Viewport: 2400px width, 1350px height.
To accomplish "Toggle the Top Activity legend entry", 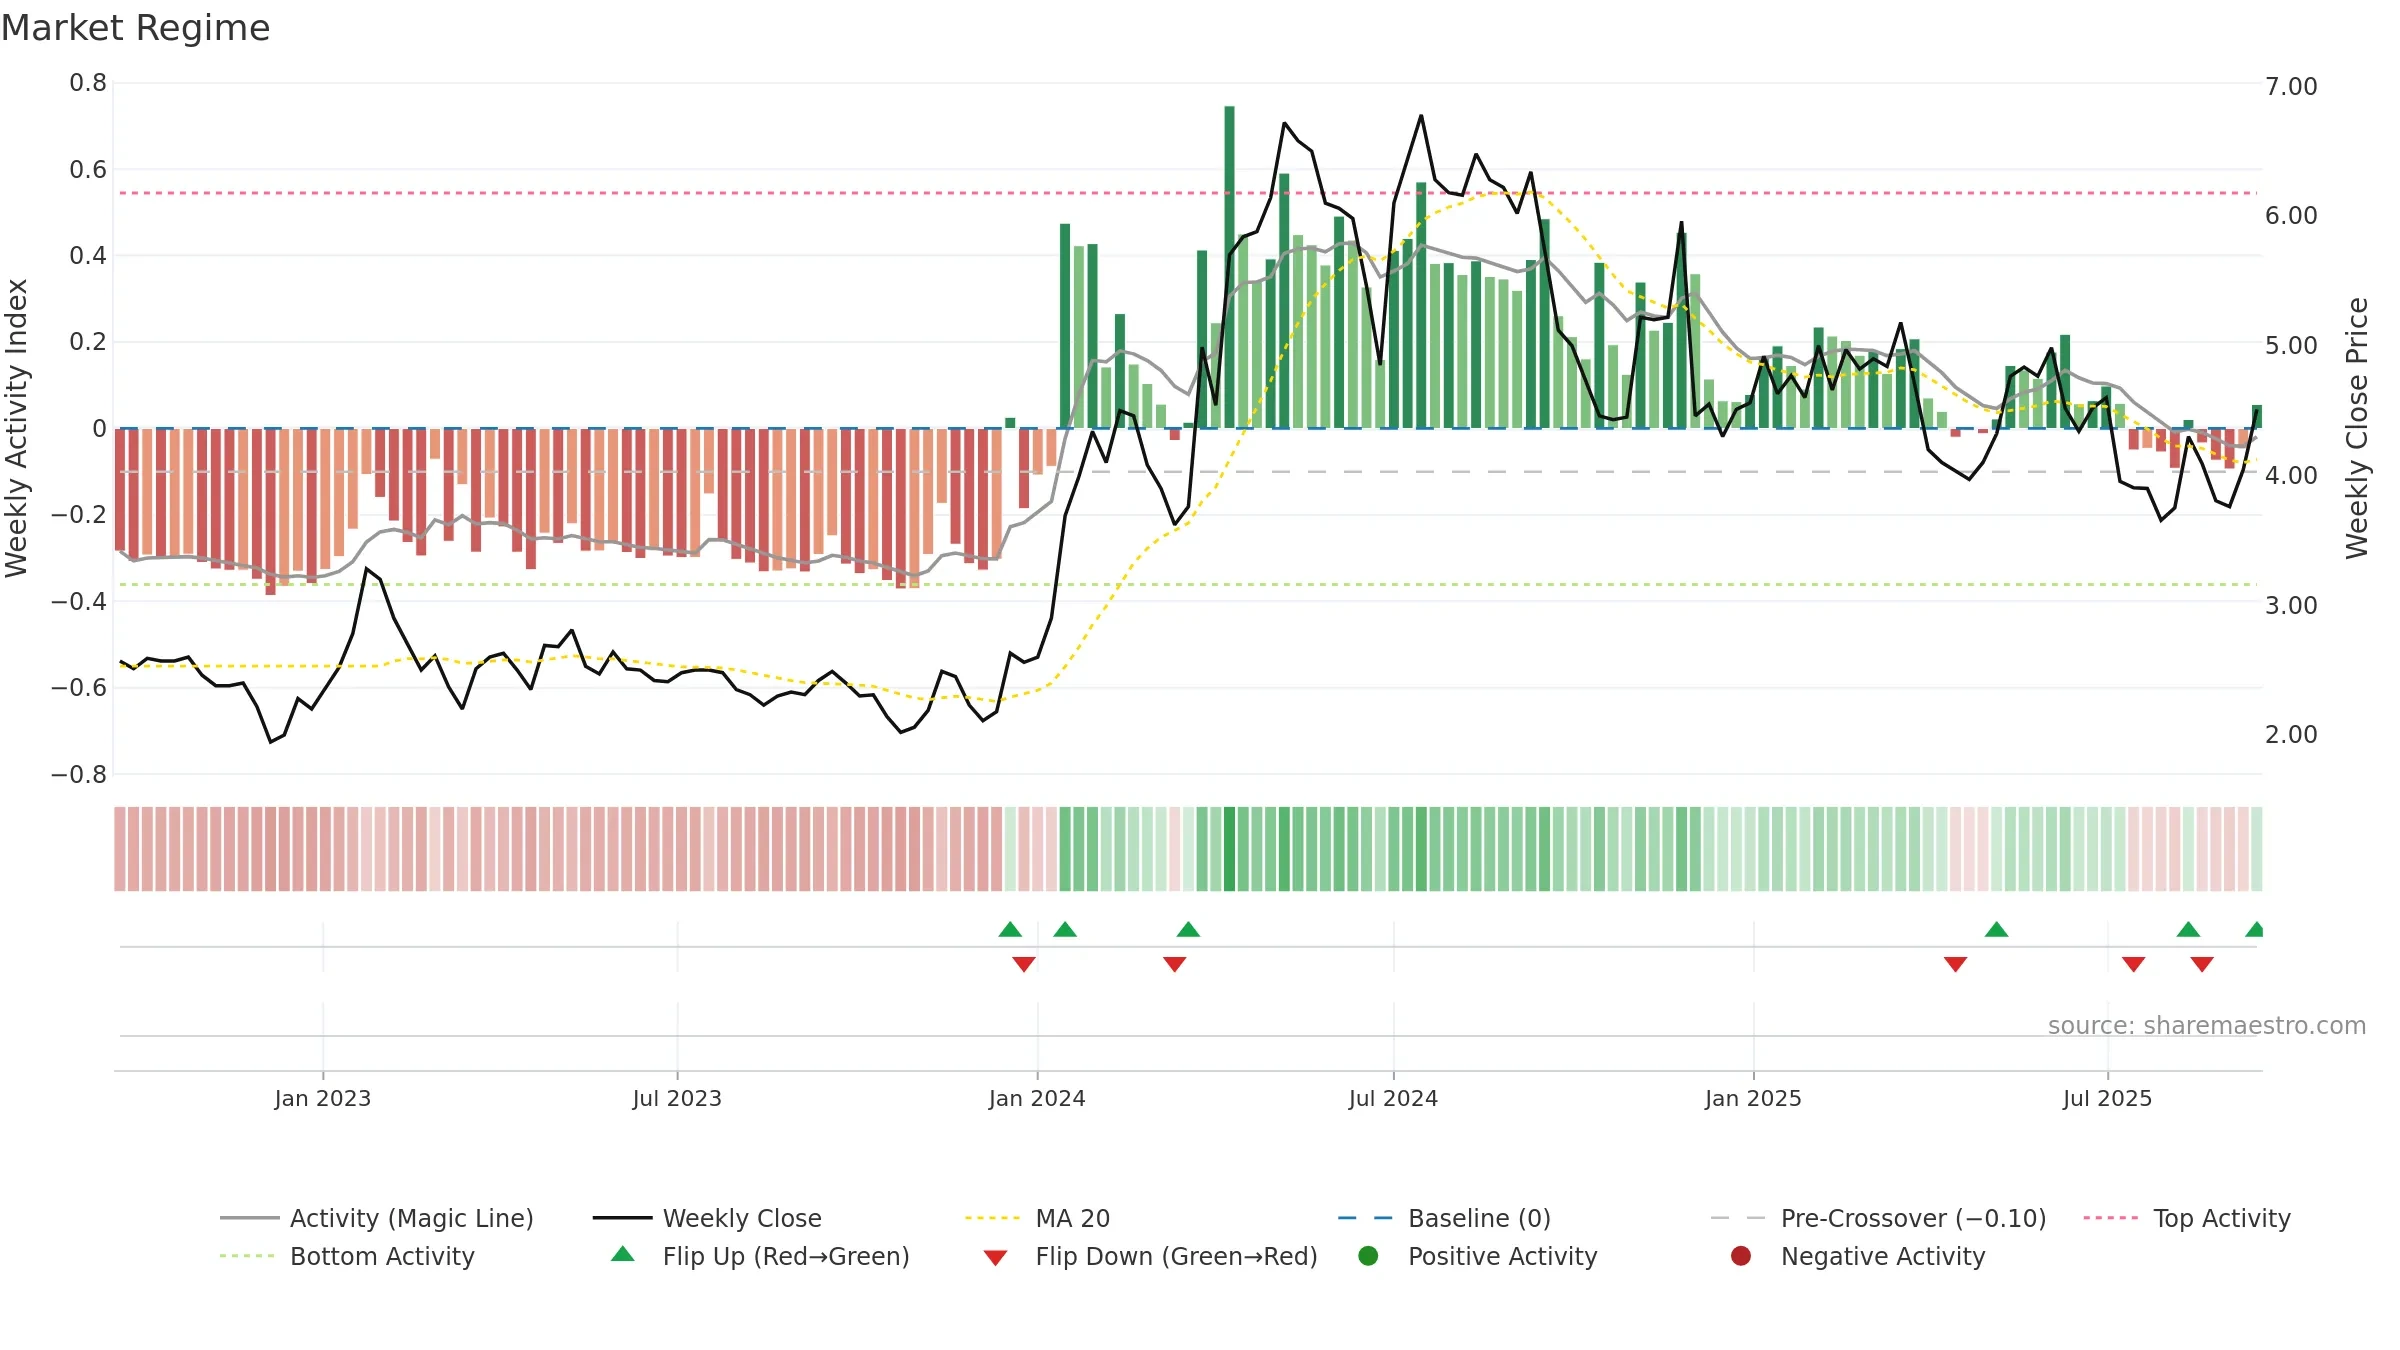I will (2187, 1218).
